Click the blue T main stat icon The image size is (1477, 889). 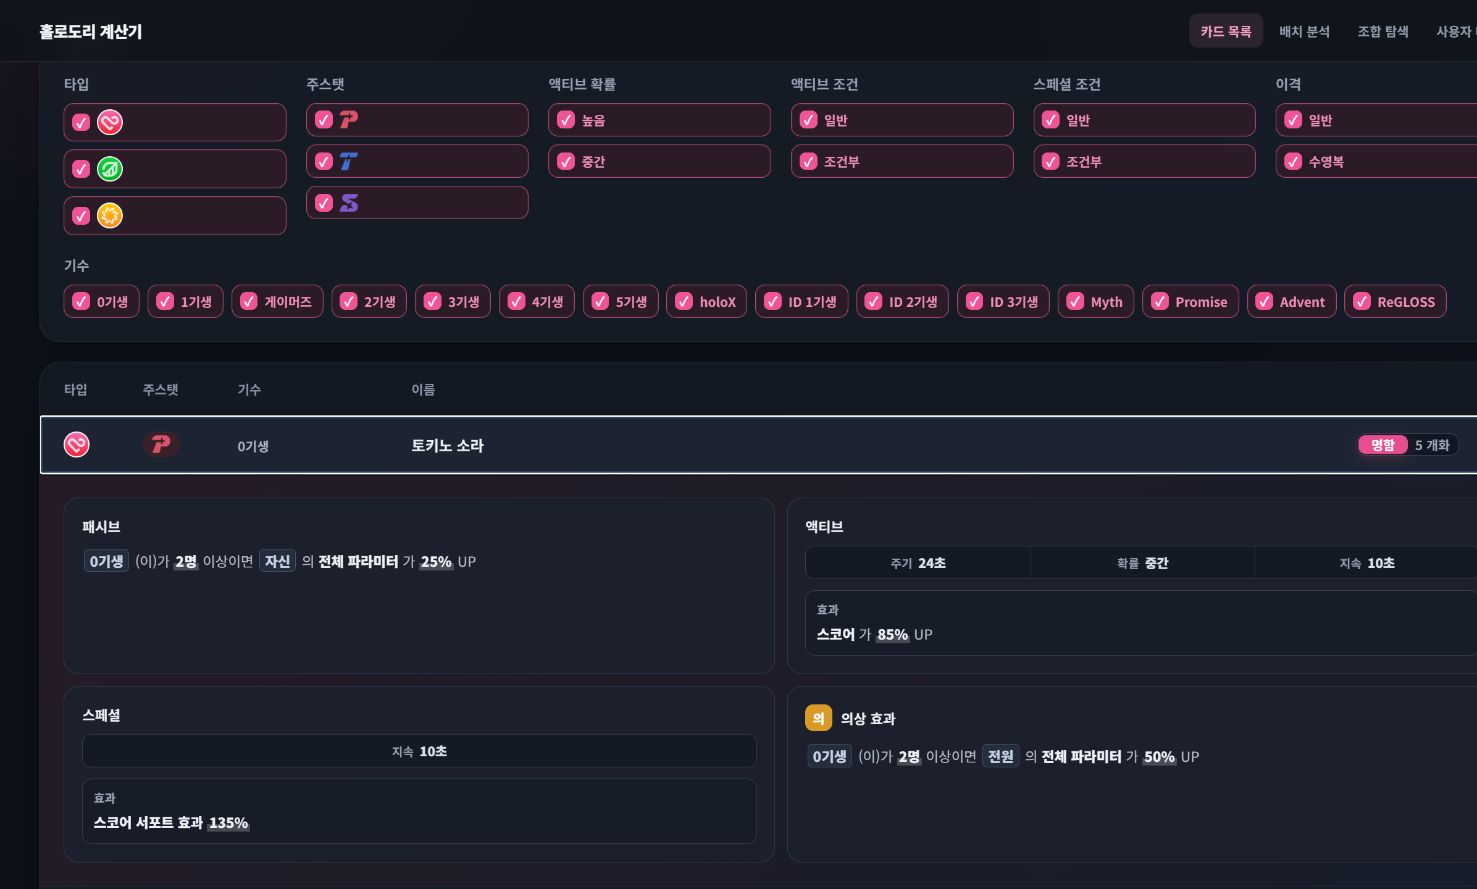click(x=349, y=161)
